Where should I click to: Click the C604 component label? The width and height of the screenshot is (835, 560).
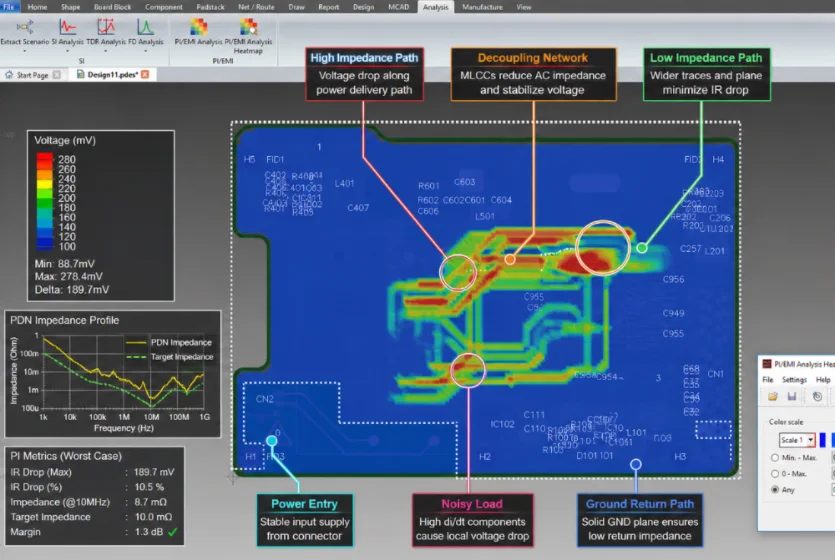point(501,200)
